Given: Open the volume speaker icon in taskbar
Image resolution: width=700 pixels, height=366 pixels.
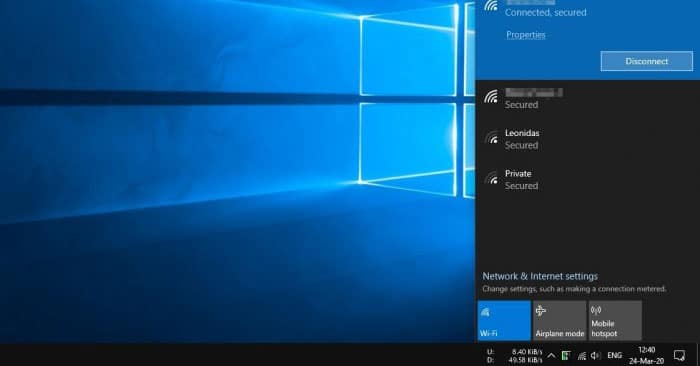Looking at the screenshot, I should (596, 356).
